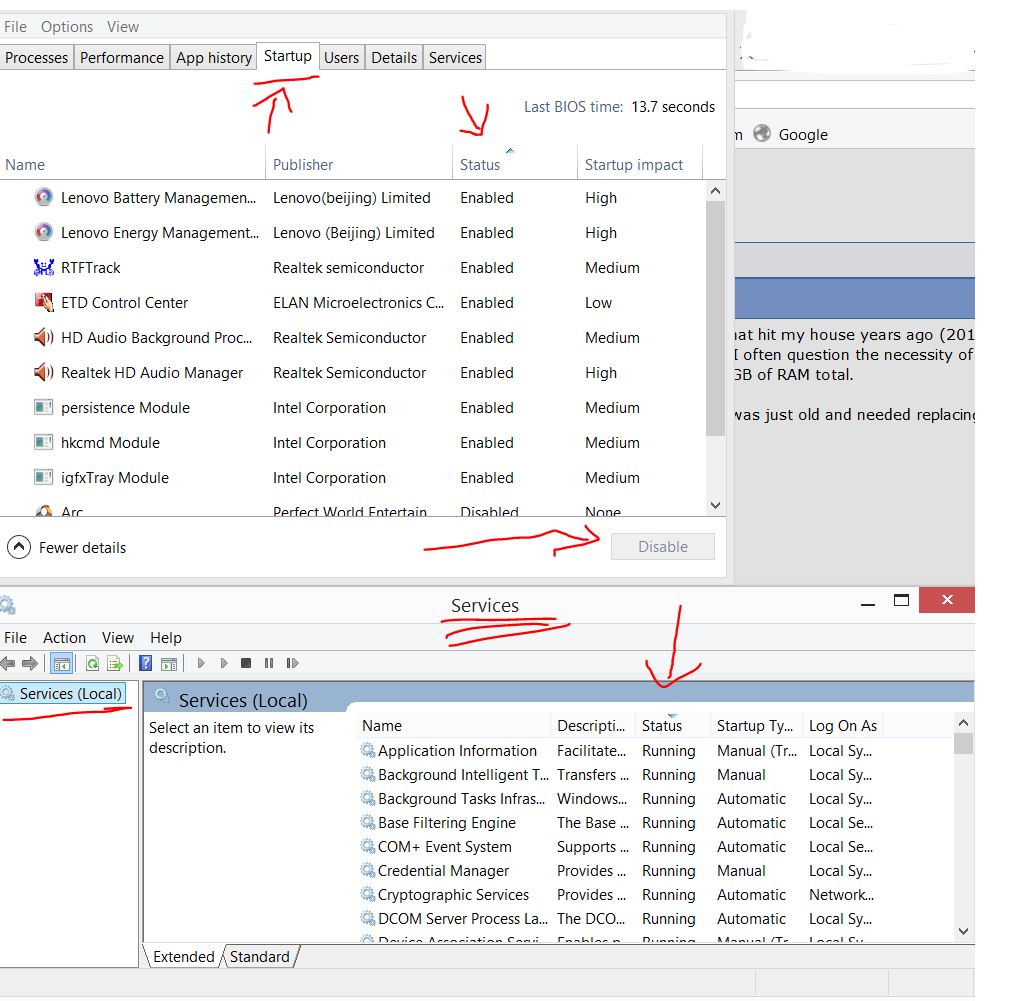Click the startup list scroll-down arrow
Screen dimensions: 1022x1001
coord(715,505)
